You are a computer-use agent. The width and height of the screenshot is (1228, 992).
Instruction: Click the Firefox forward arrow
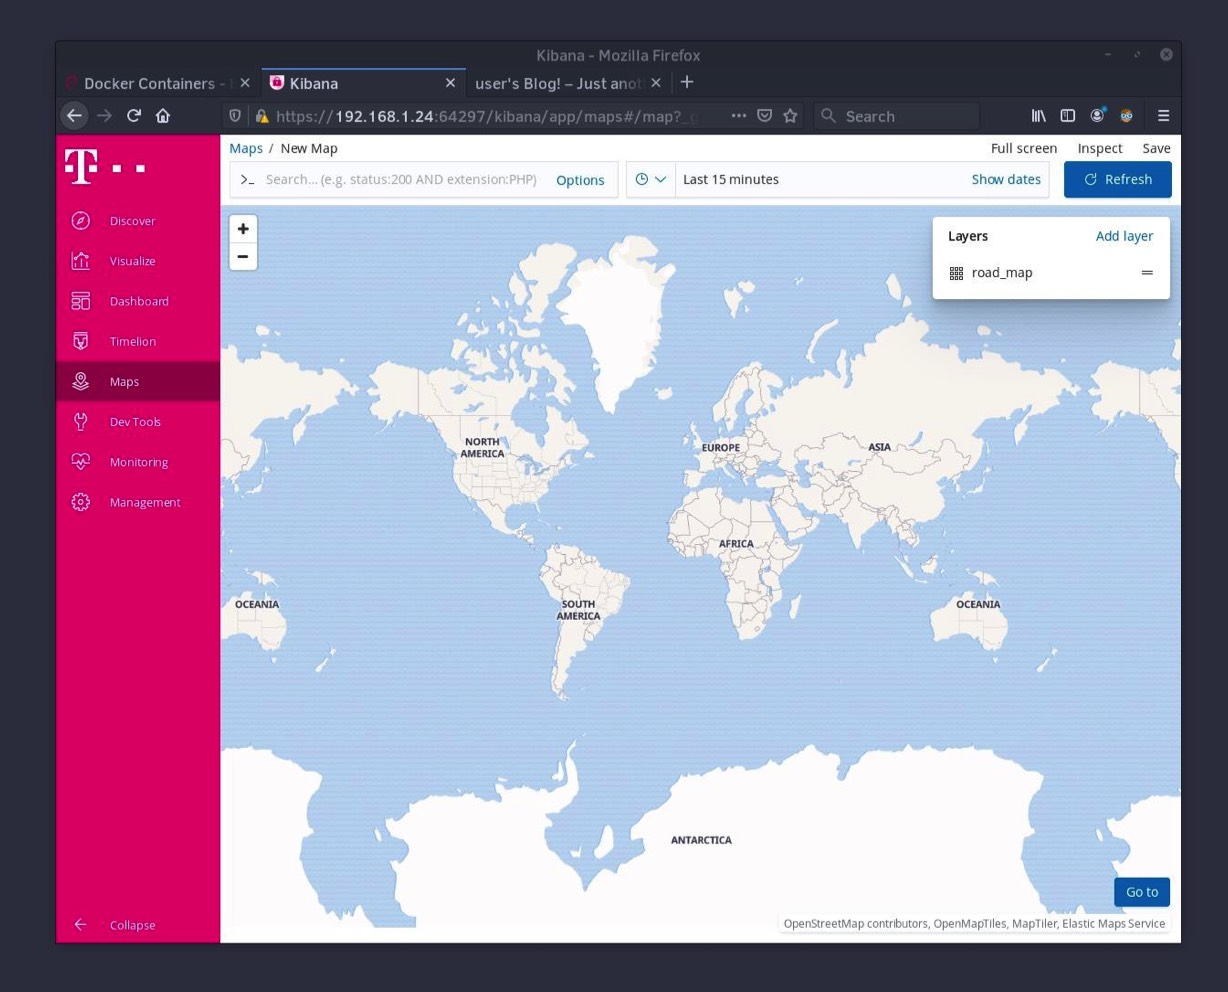coord(104,116)
